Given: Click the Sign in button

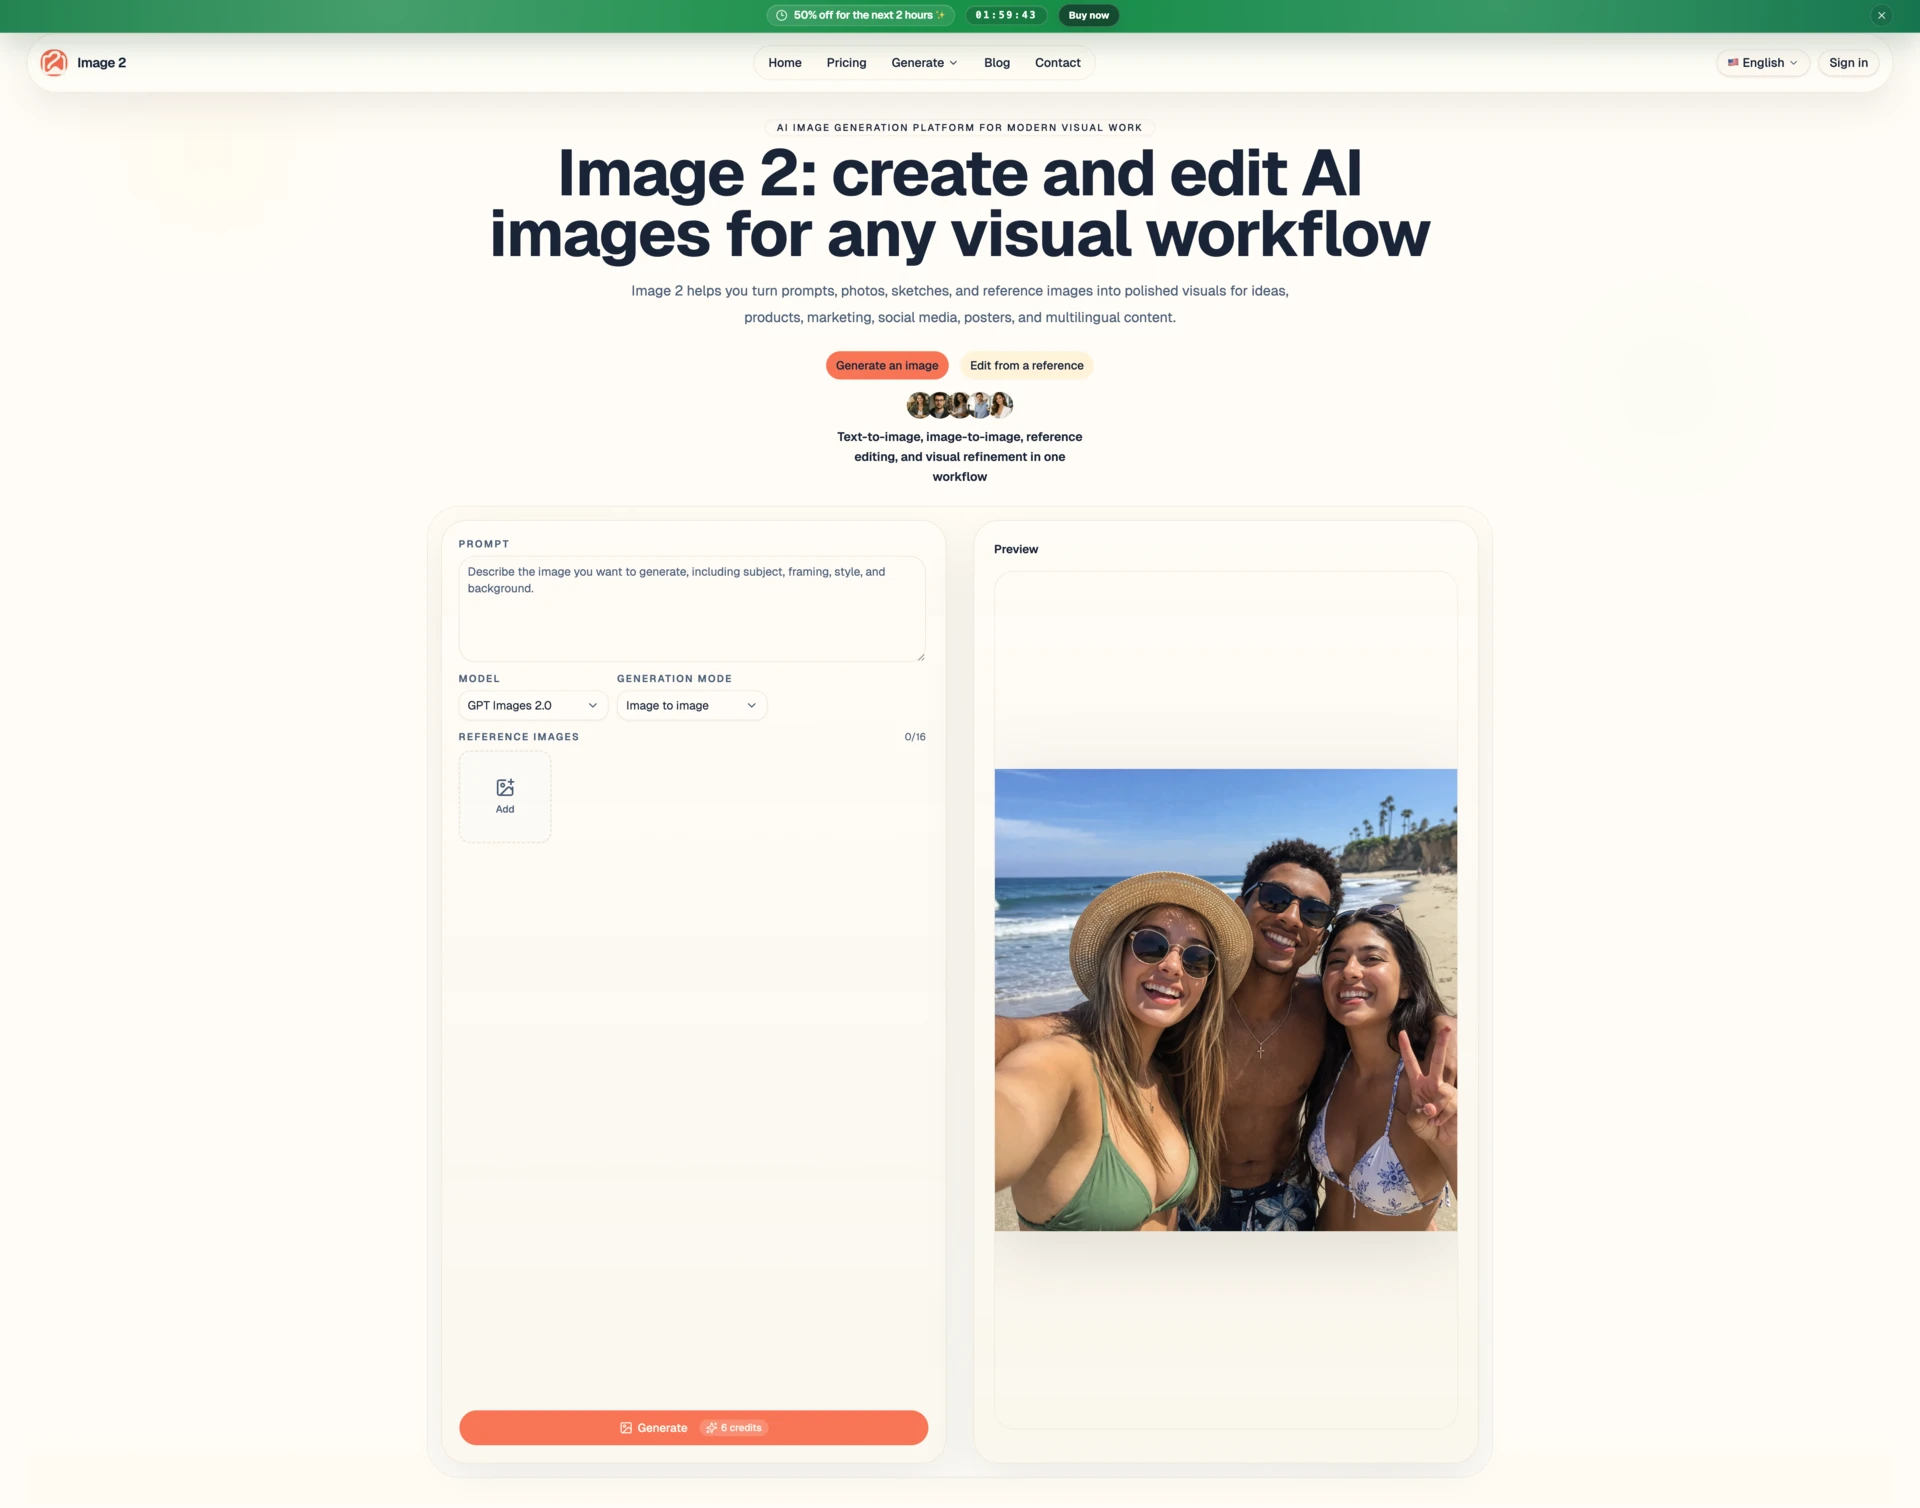Looking at the screenshot, I should [x=1848, y=63].
